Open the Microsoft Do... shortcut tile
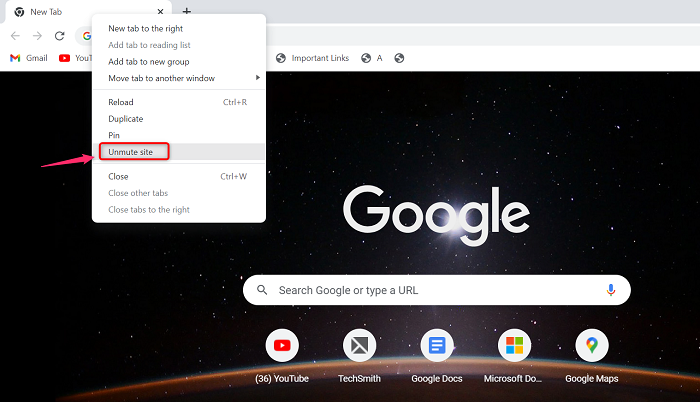700x402 pixels. click(513, 356)
